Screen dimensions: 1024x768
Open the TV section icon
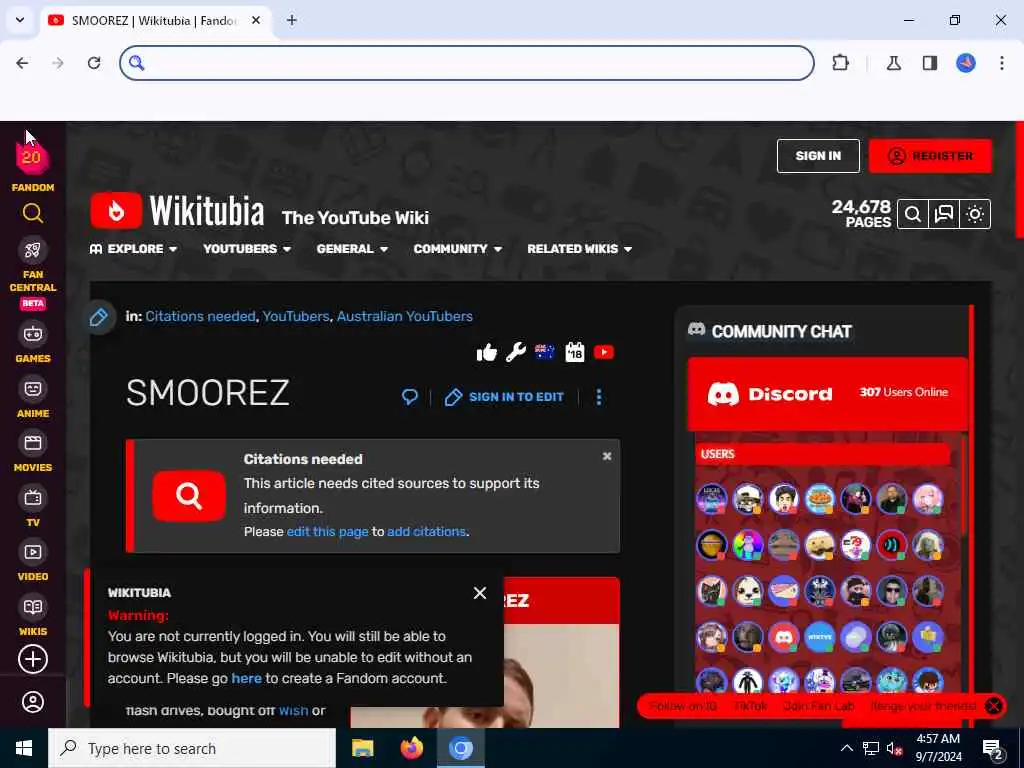click(33, 498)
